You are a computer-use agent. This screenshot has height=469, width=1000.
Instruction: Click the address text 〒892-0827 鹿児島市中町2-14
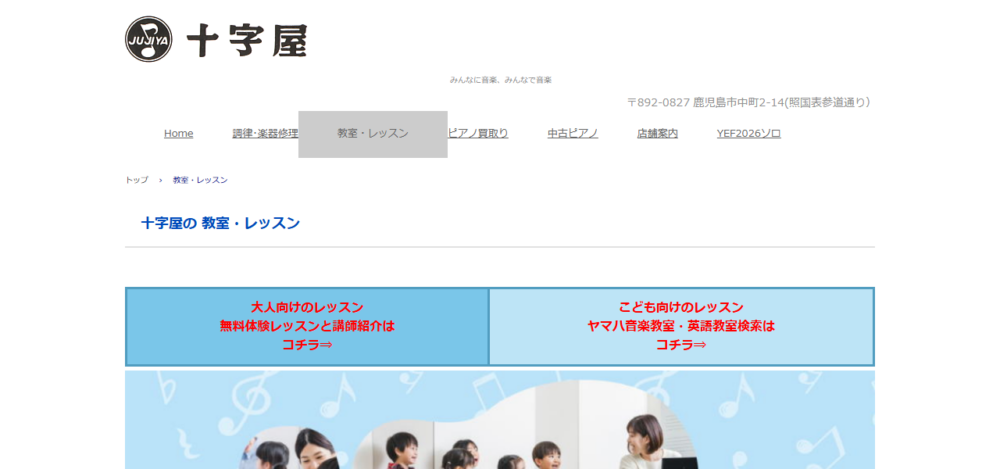pos(749,102)
